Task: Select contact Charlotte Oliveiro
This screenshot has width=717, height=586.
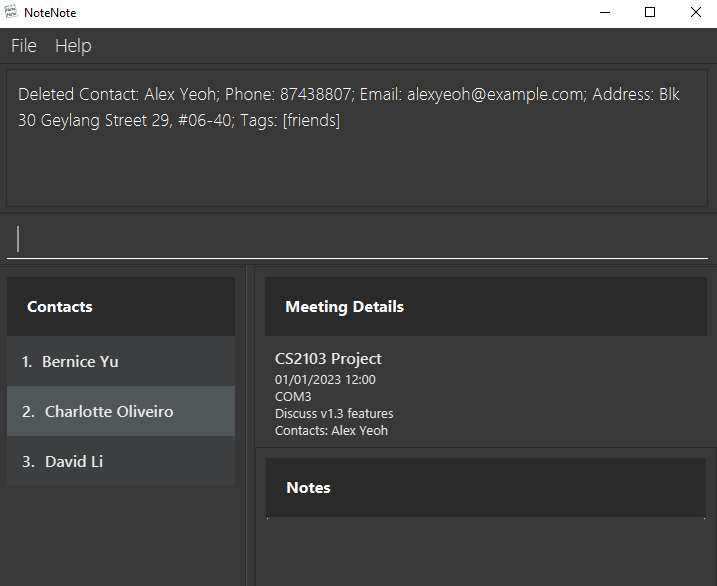Action: pyautogui.click(x=121, y=411)
